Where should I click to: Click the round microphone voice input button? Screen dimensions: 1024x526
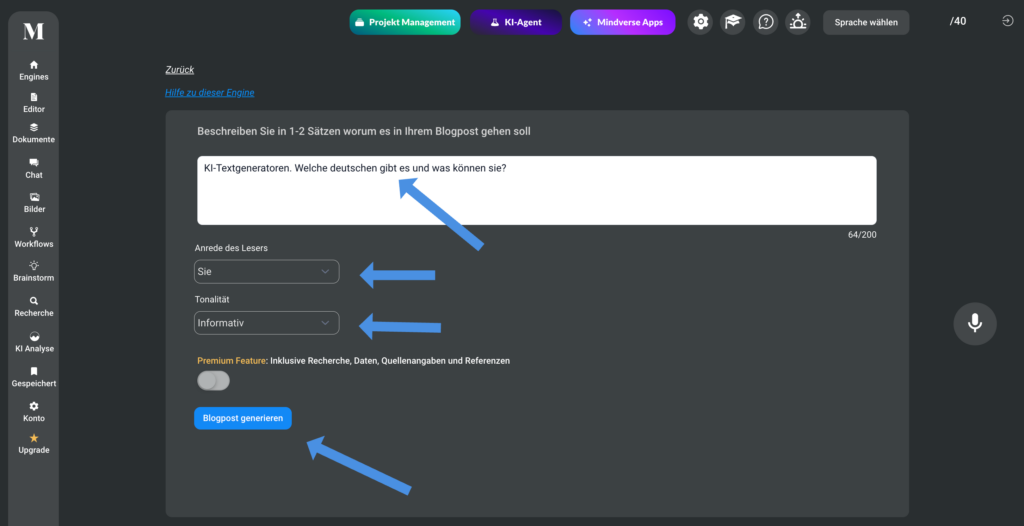(974, 323)
